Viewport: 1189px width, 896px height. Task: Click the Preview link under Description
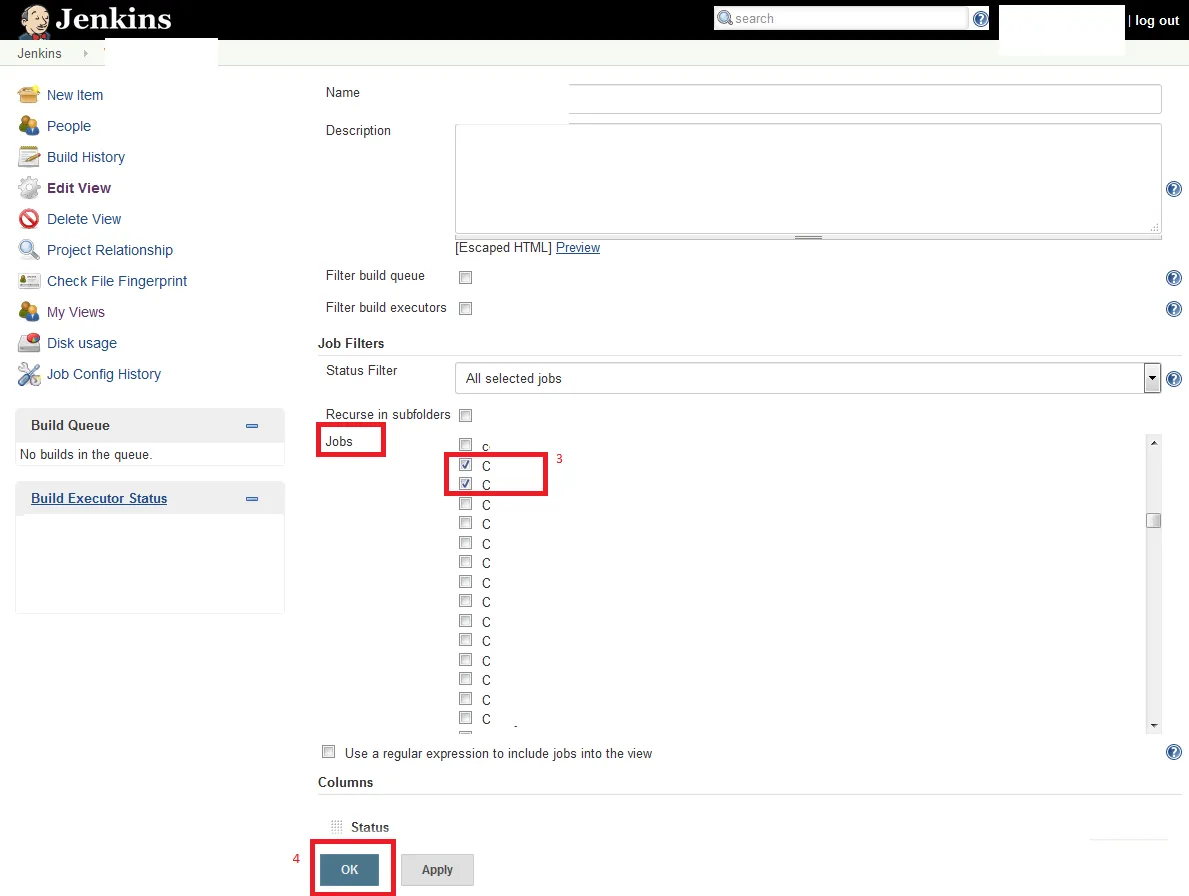point(578,248)
